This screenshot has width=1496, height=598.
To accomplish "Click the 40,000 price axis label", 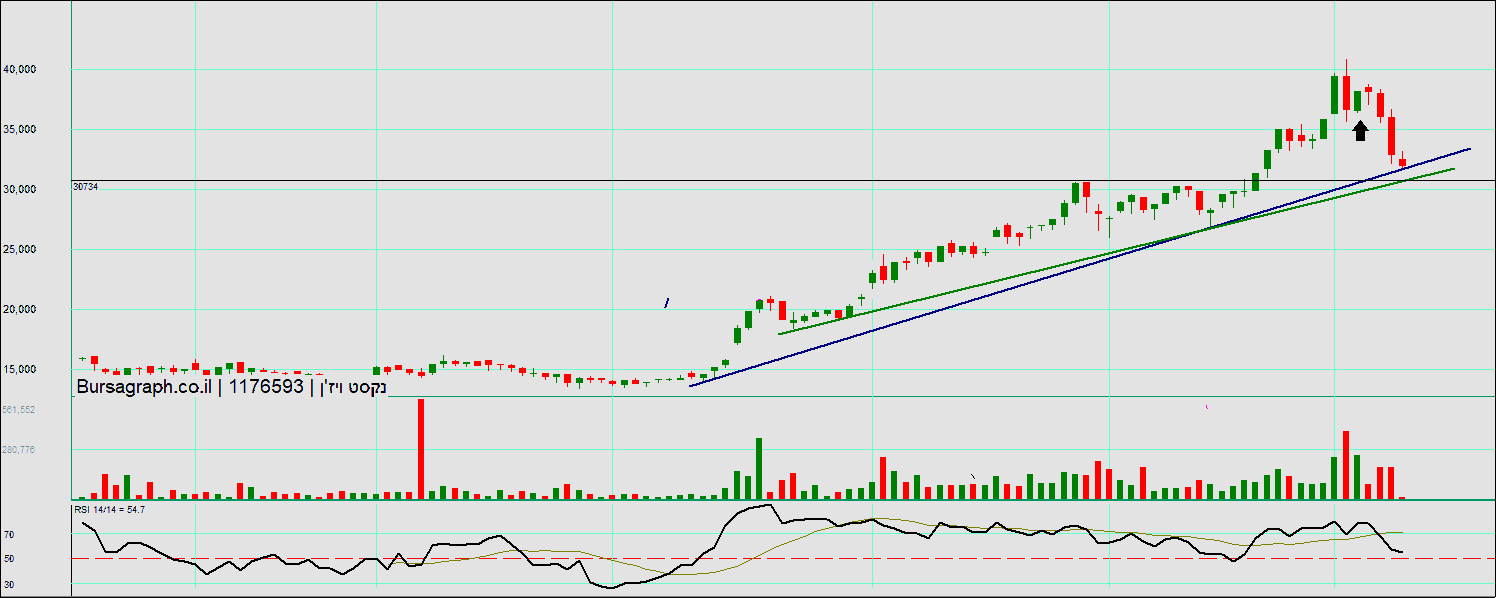I will click(48, 69).
